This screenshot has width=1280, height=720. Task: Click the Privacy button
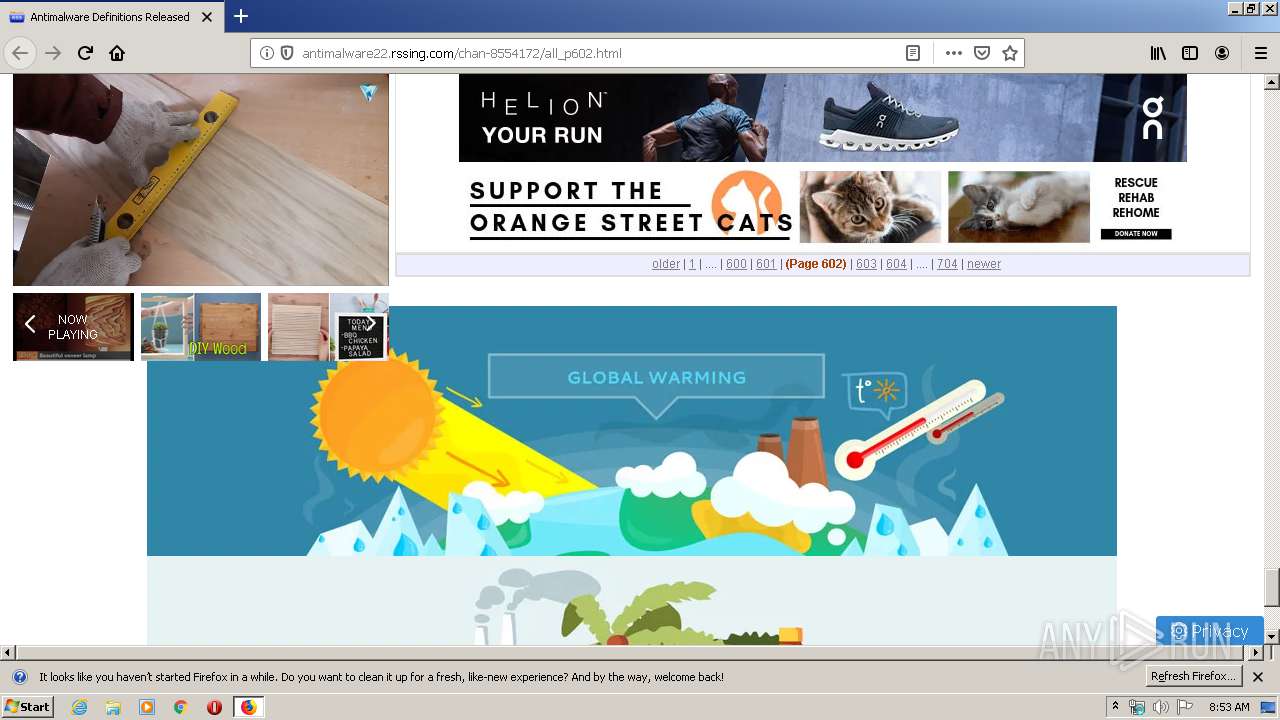click(x=1210, y=631)
